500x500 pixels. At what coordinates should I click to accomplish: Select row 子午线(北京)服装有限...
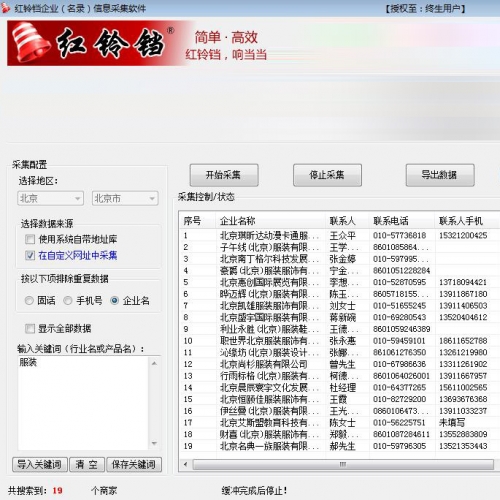coord(339,247)
